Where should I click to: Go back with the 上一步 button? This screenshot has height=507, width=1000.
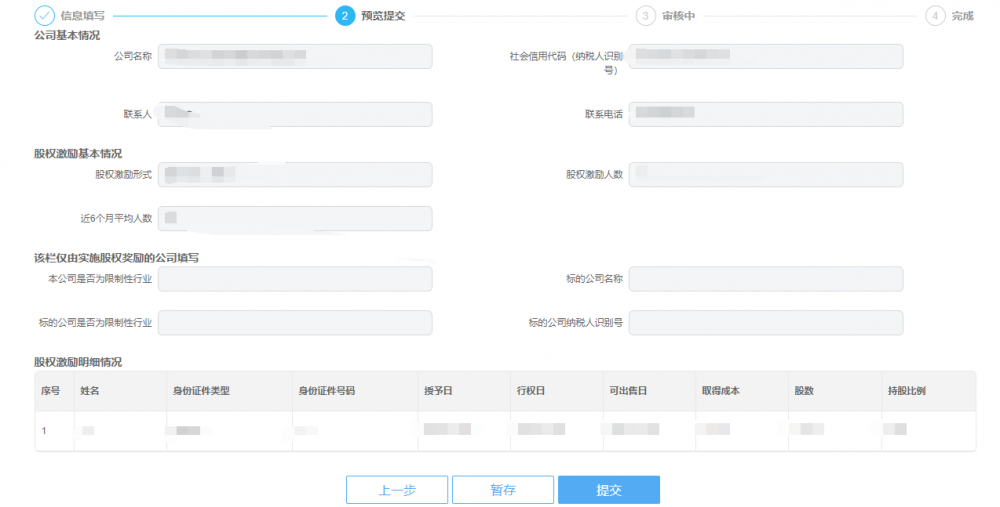[397, 490]
